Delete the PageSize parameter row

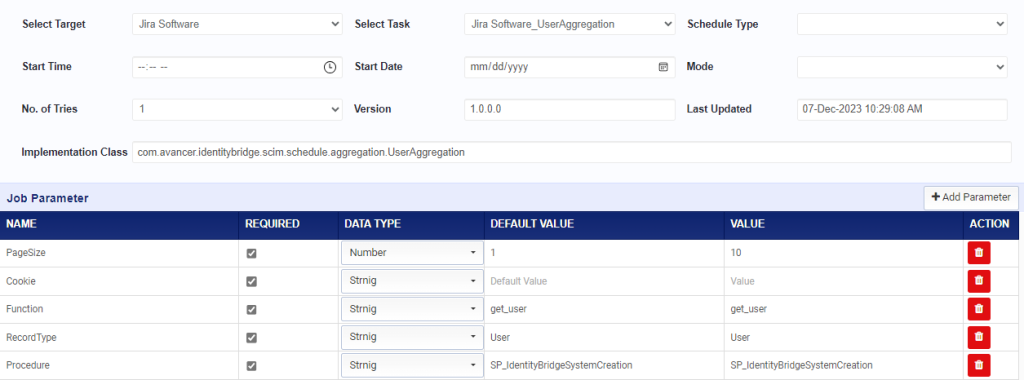(x=978, y=253)
